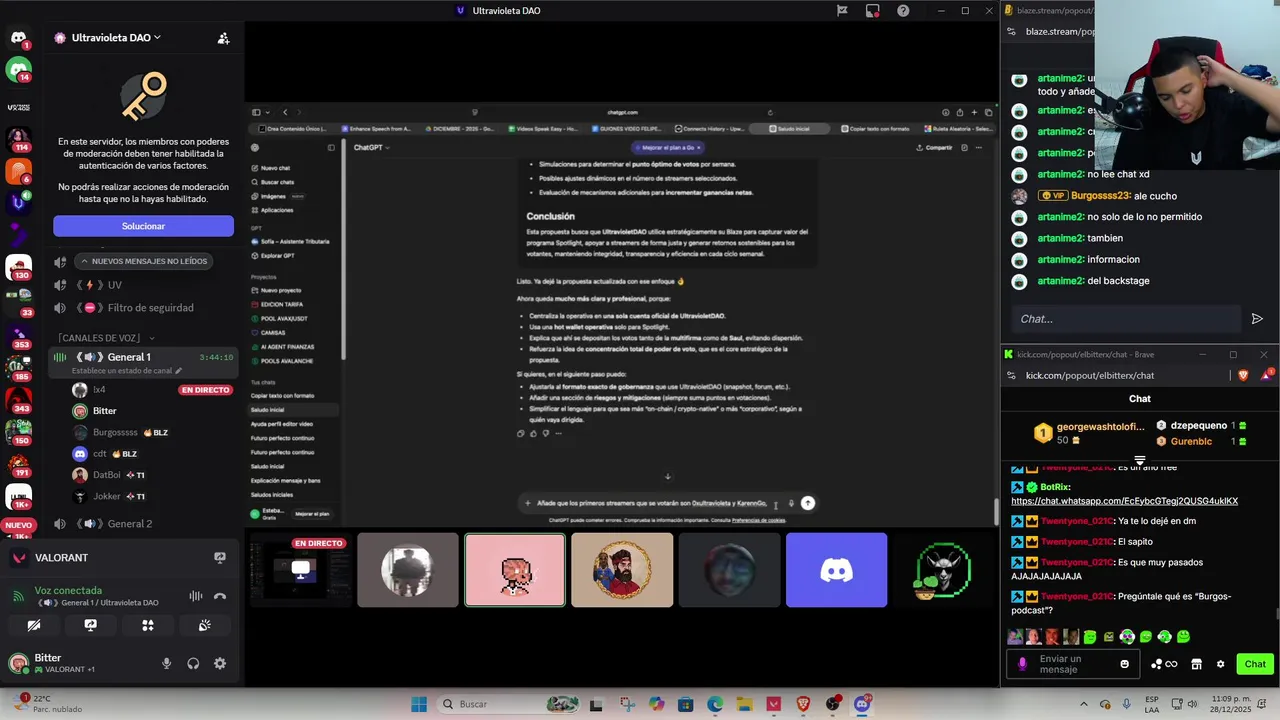Screen dimensions: 1280x720
Task: Disconnect from voice with the hang-up icon
Action: (220, 596)
